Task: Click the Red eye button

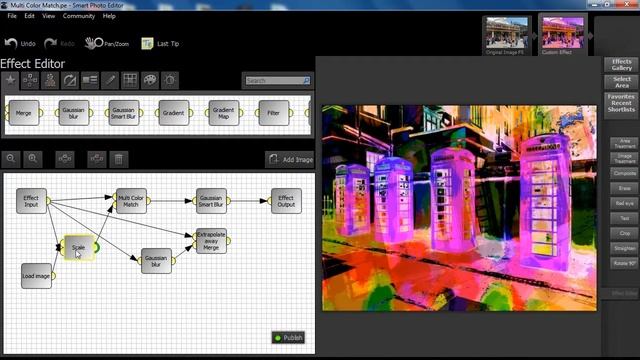Action: click(624, 203)
